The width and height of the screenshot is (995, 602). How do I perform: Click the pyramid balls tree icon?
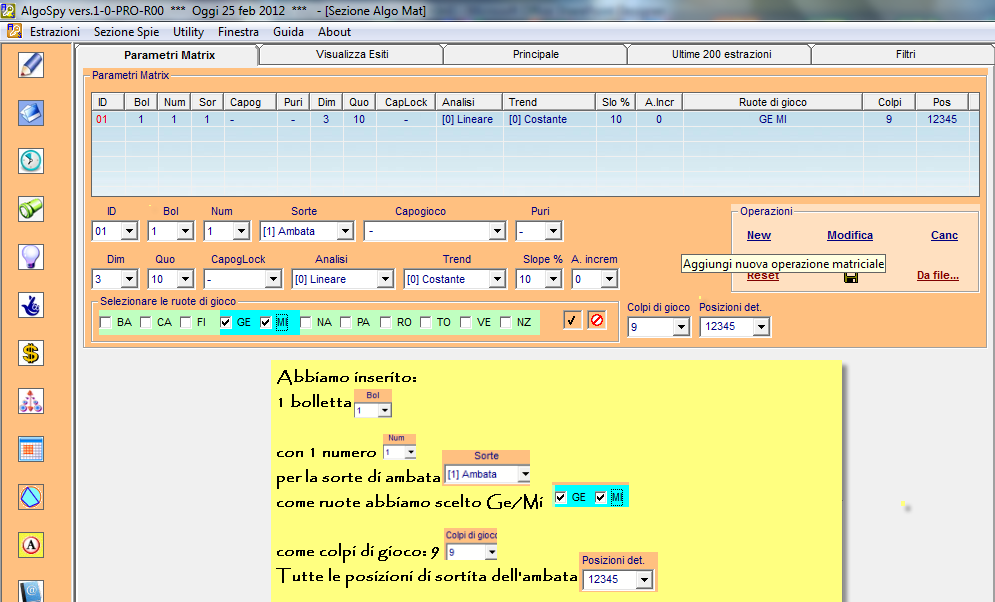(31, 402)
